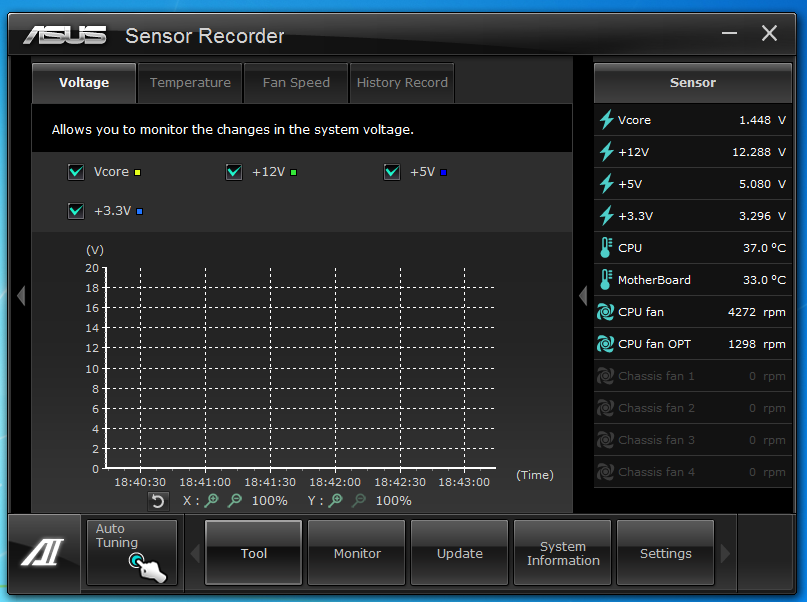807x602 pixels.
Task: Switch to the Temperature tab
Action: tap(190, 83)
